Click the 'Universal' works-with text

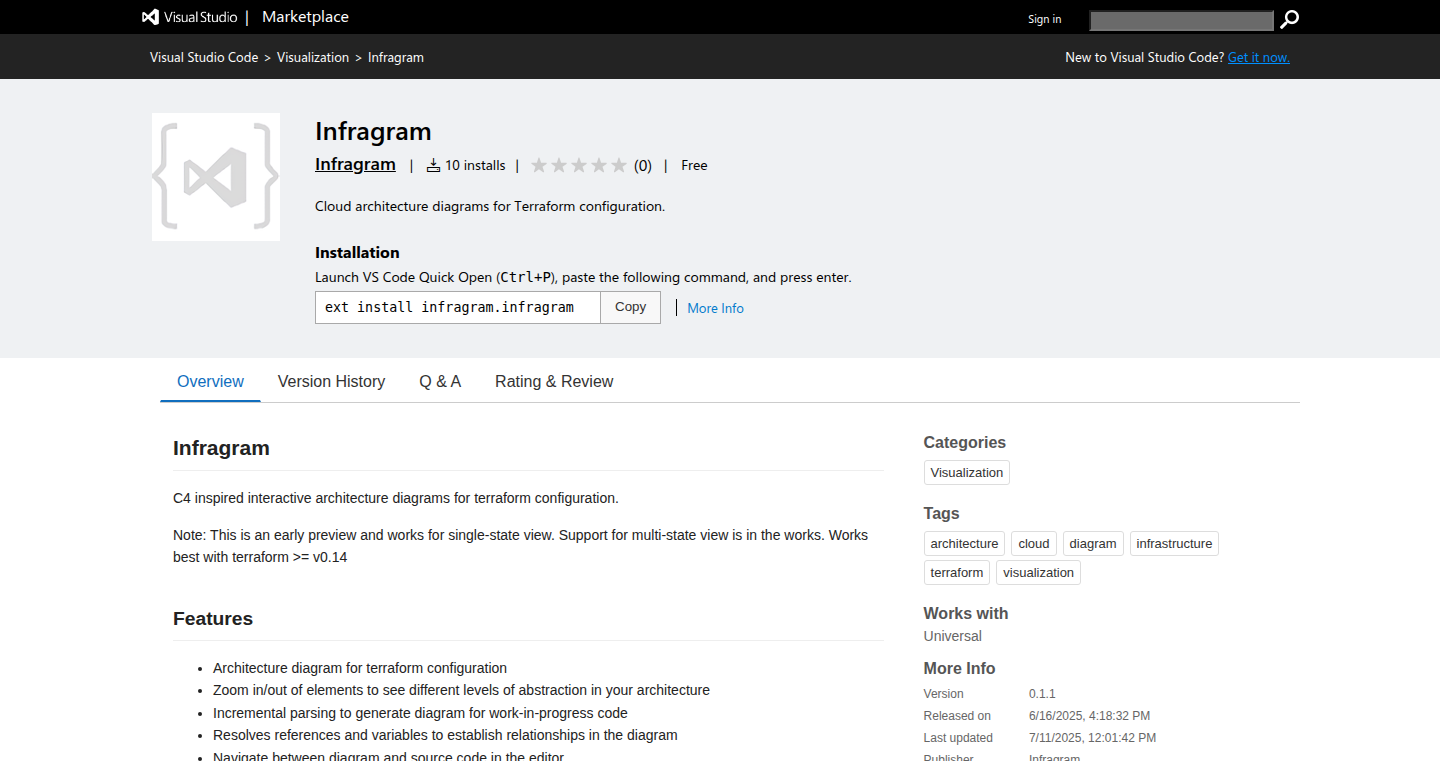[952, 636]
